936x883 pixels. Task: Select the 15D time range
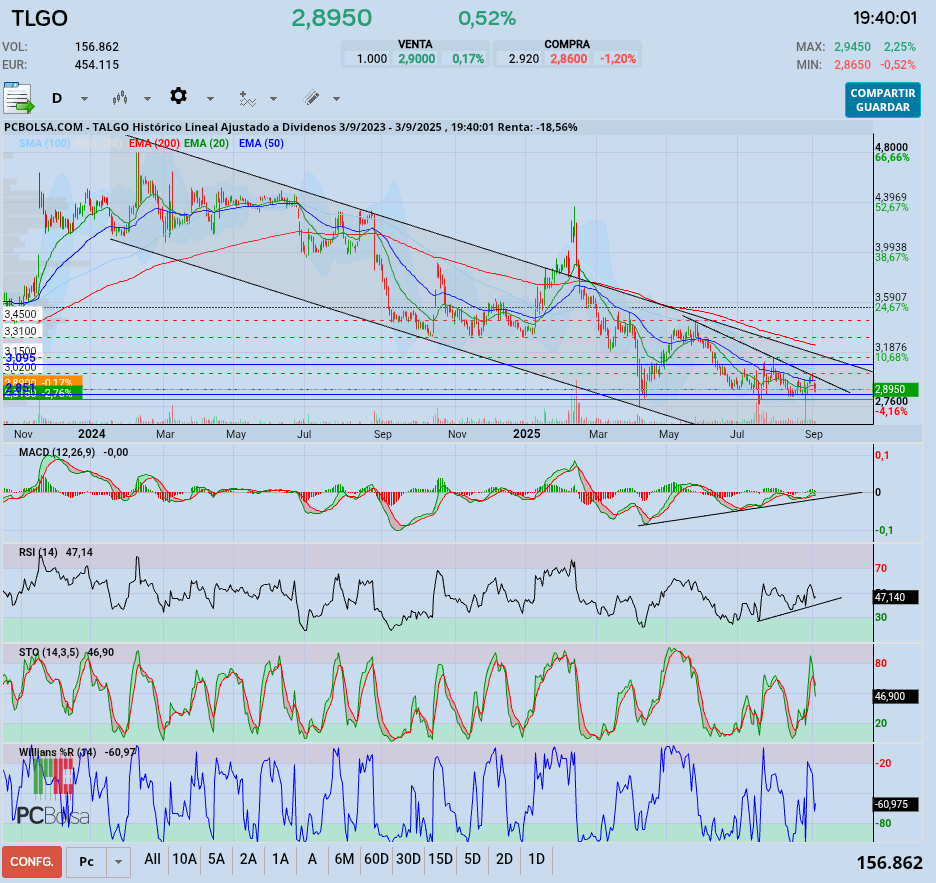[x=441, y=859]
